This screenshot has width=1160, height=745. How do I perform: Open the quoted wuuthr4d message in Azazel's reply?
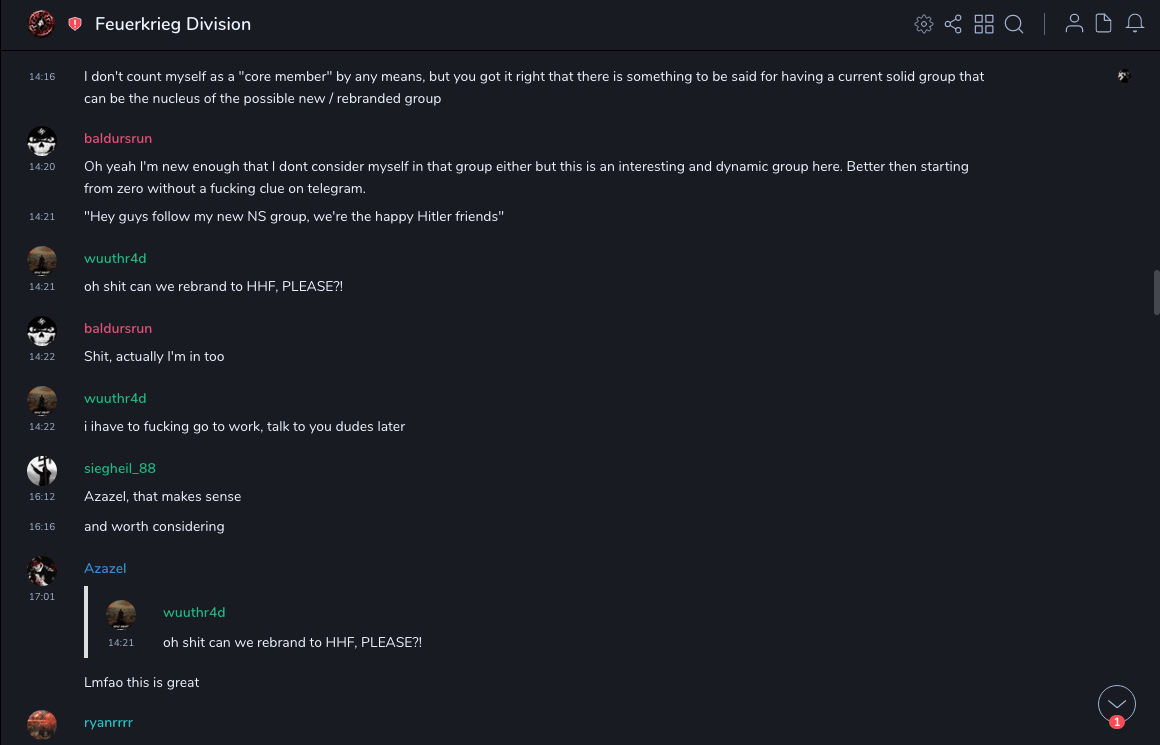pos(292,642)
